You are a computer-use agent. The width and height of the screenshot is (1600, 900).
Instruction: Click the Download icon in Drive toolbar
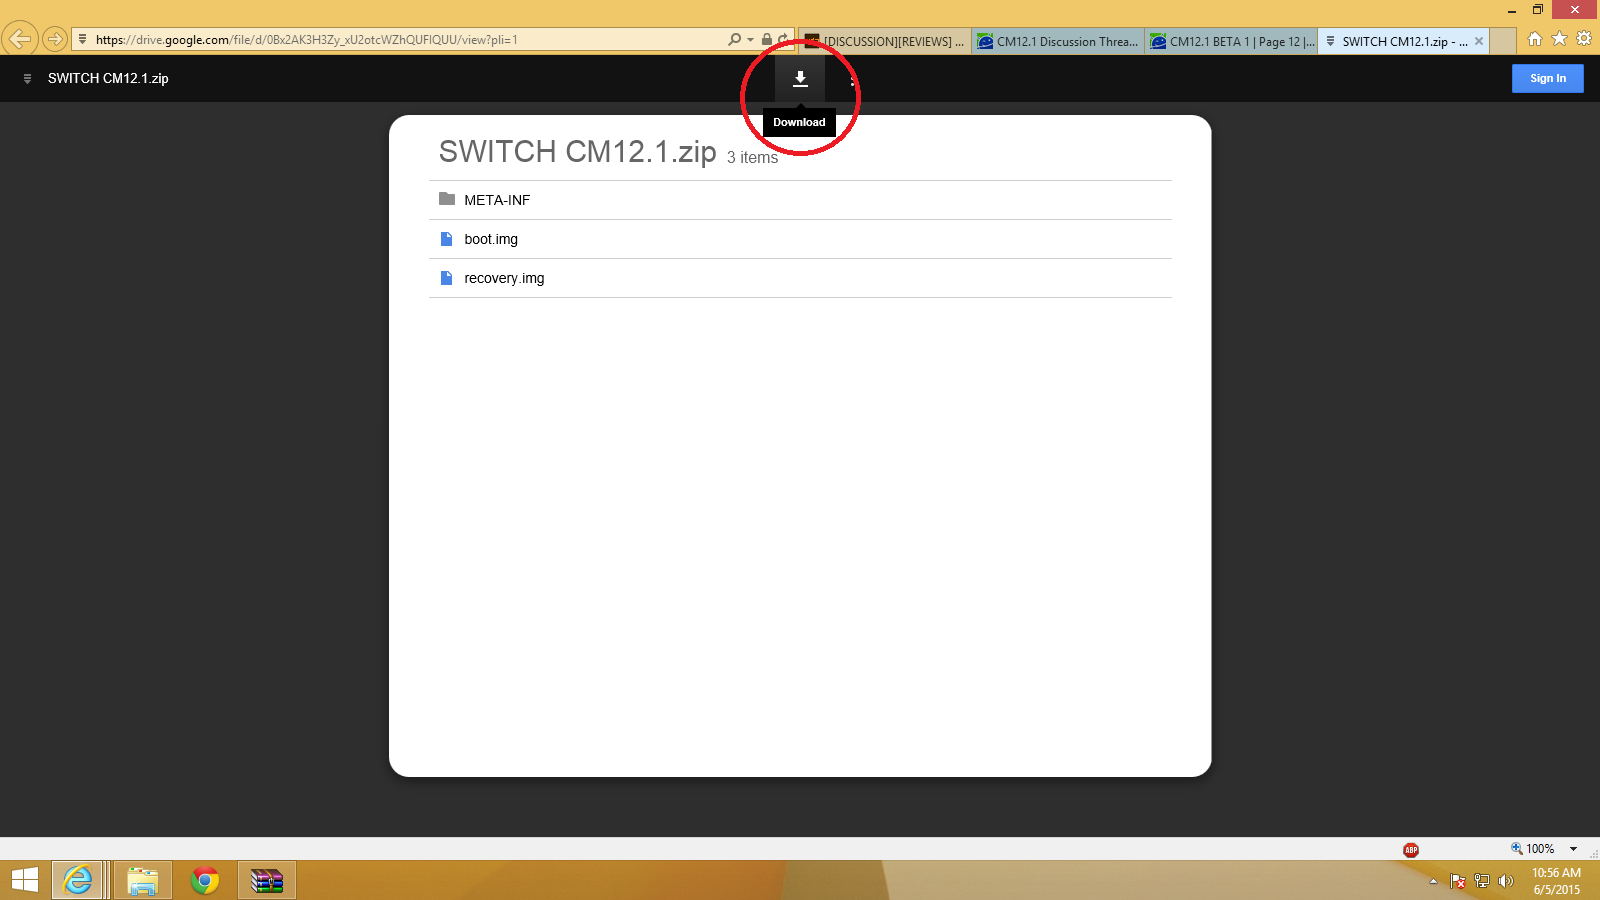pos(800,79)
